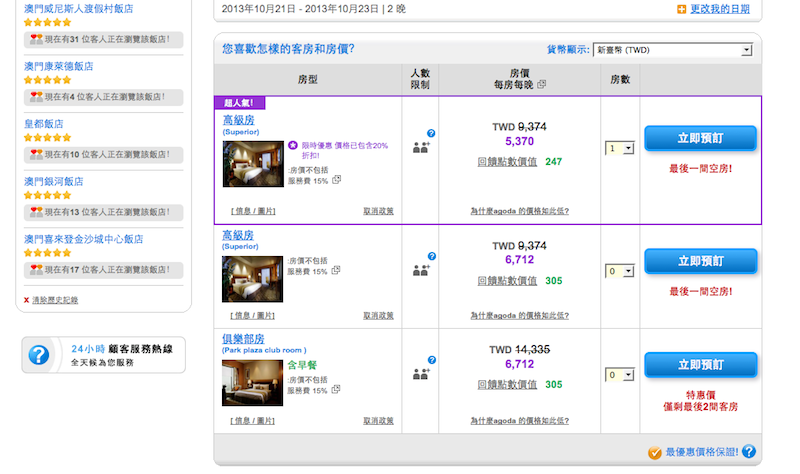This screenshot has width=800, height=474.
Task: Click help icon beside 最優惠價格保證
Action: (x=749, y=452)
